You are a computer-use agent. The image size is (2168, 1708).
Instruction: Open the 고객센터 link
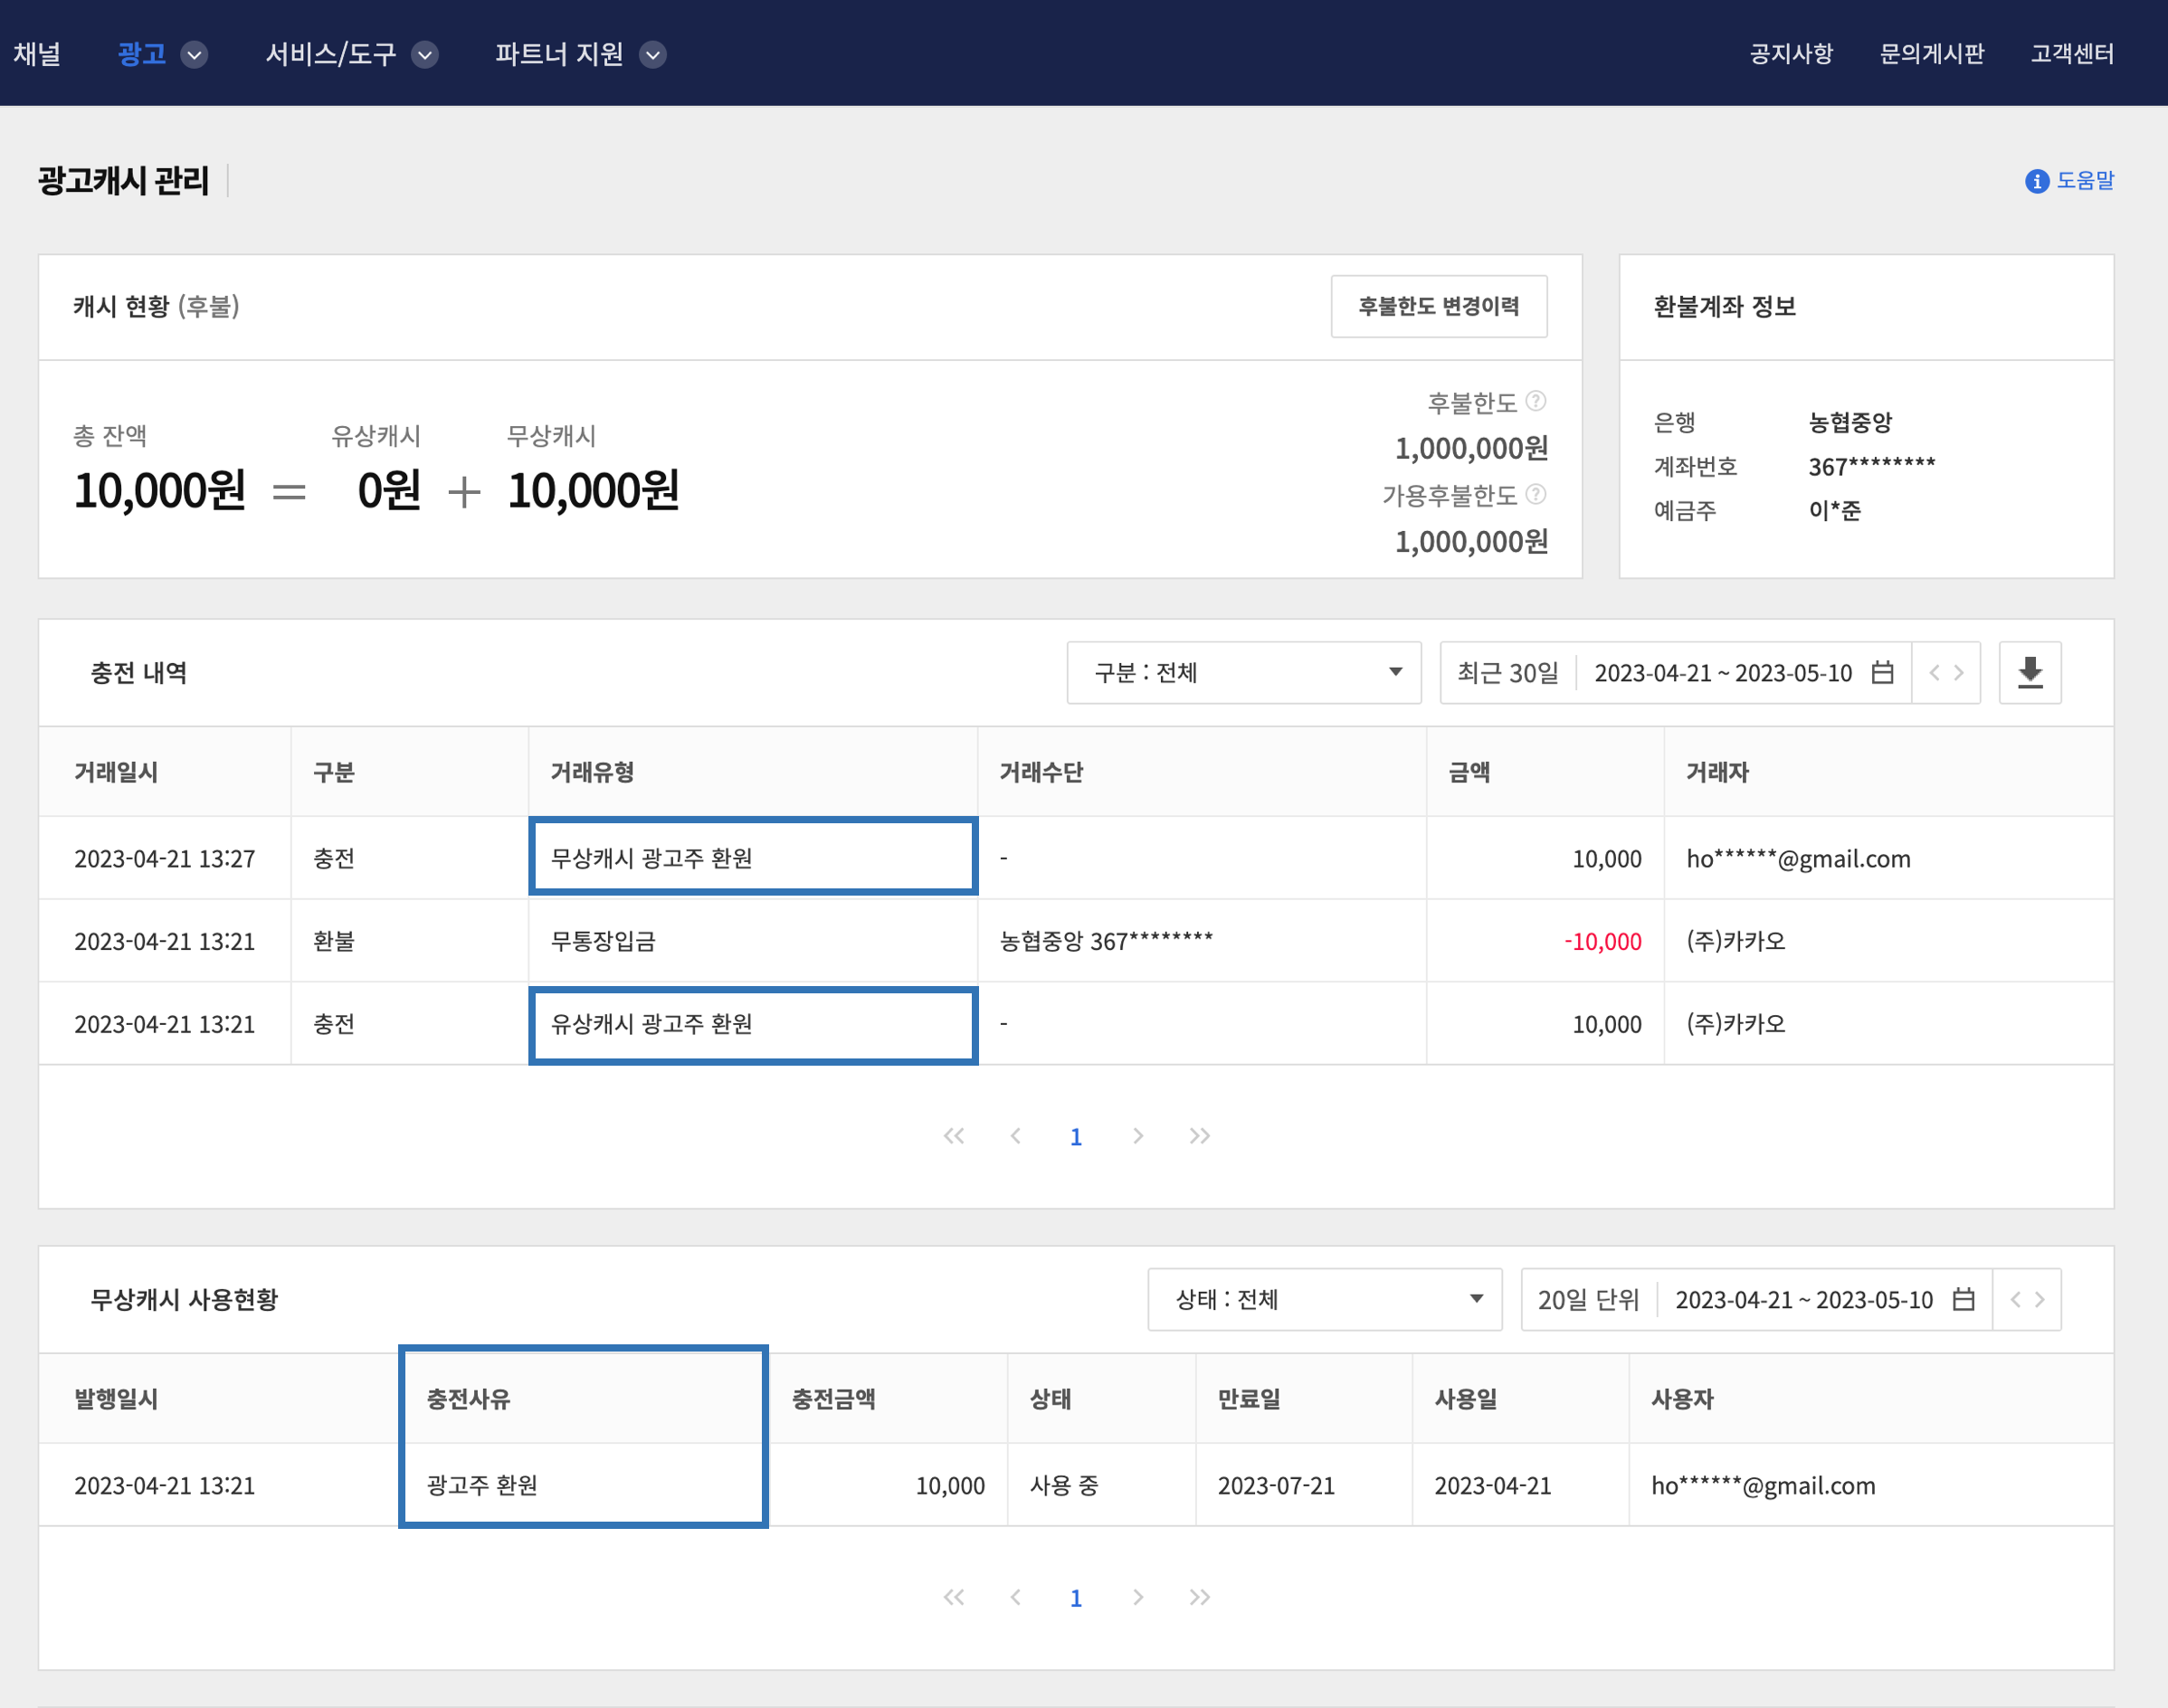(2071, 54)
